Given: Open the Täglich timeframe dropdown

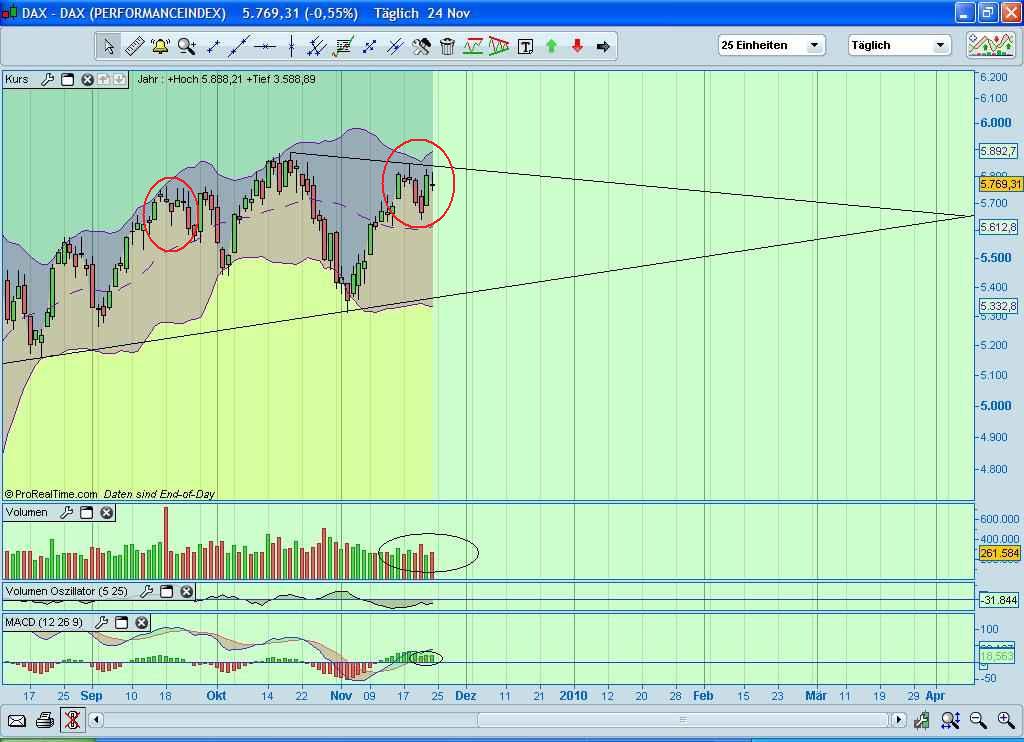Looking at the screenshot, I should pos(899,45).
